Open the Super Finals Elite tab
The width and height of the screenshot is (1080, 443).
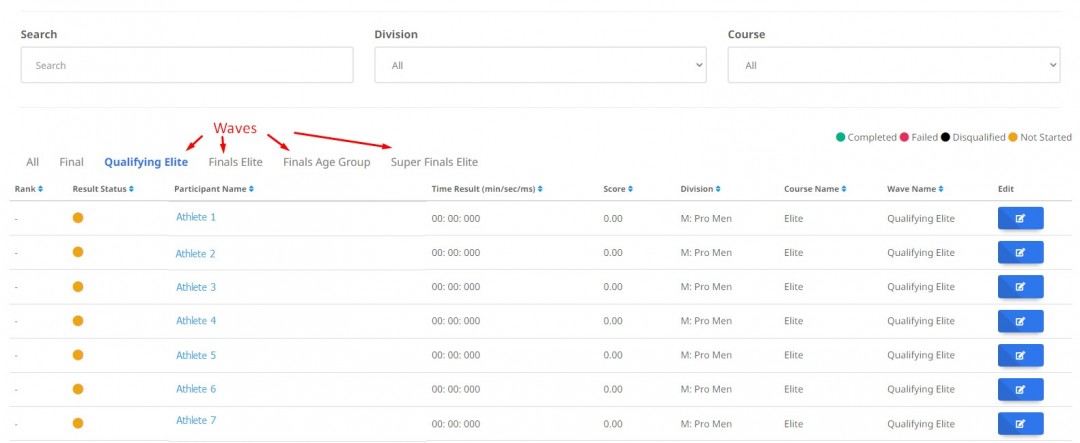(434, 163)
